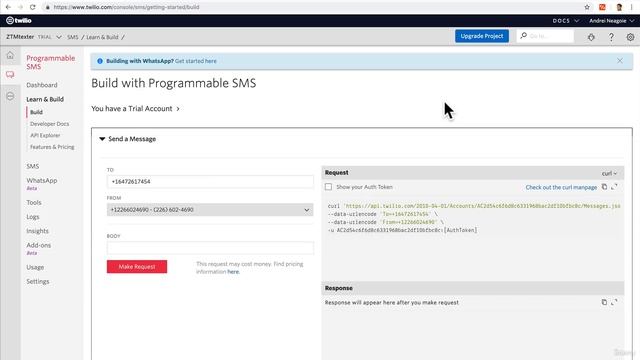Click the browser forward arrow
This screenshot has width=640, height=360.
point(20,7)
